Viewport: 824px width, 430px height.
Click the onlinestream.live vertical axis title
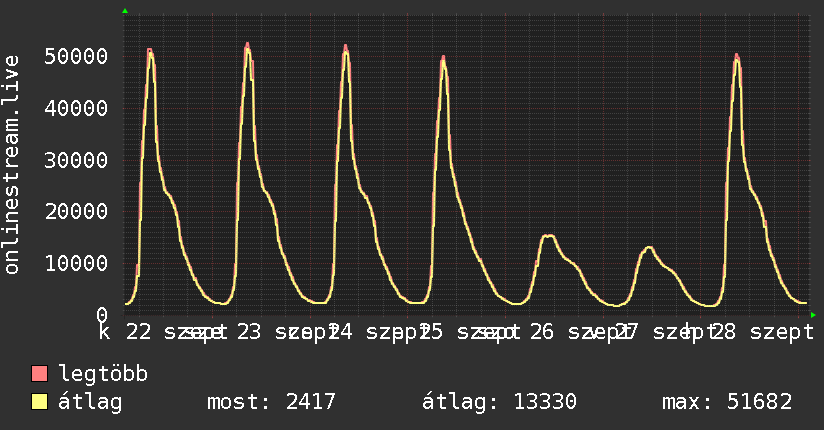(11, 165)
